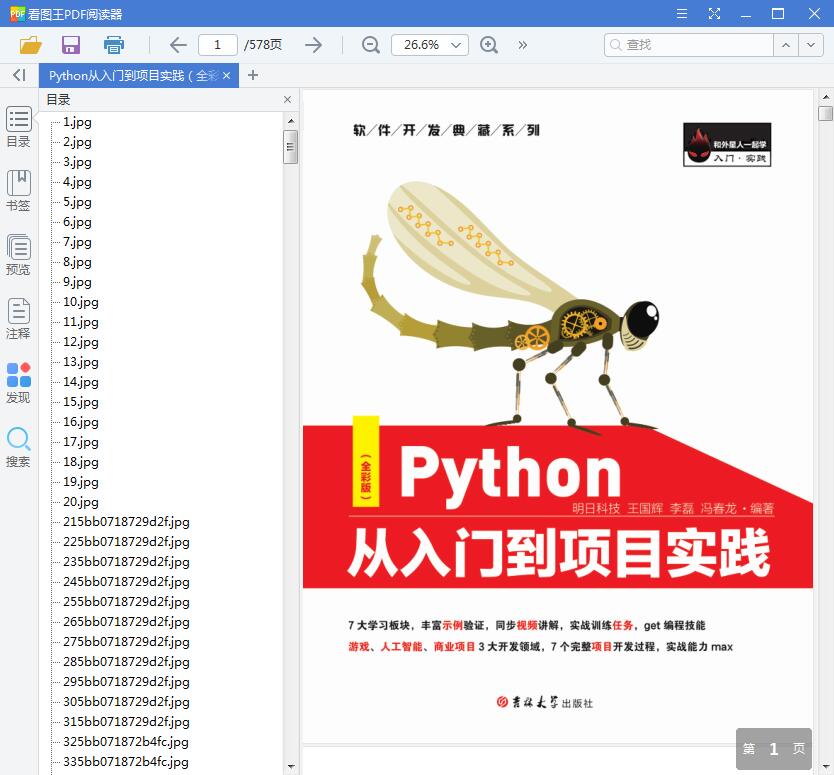This screenshot has width=834, height=775.
Task: Go back a page with the left arrow
Action: pos(176,45)
